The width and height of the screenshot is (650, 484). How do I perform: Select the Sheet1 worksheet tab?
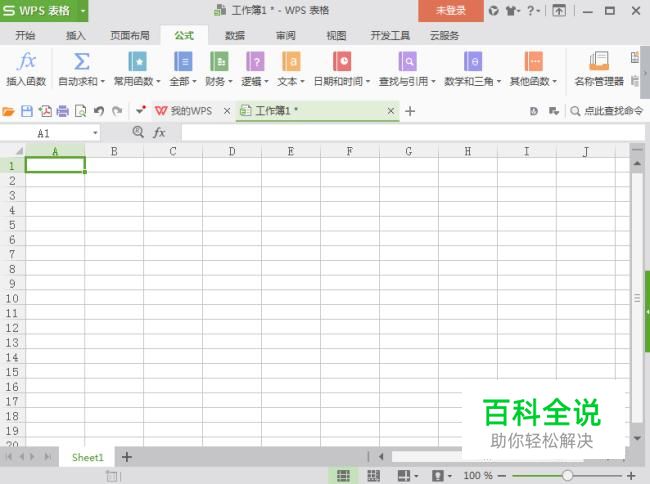[x=87, y=457]
